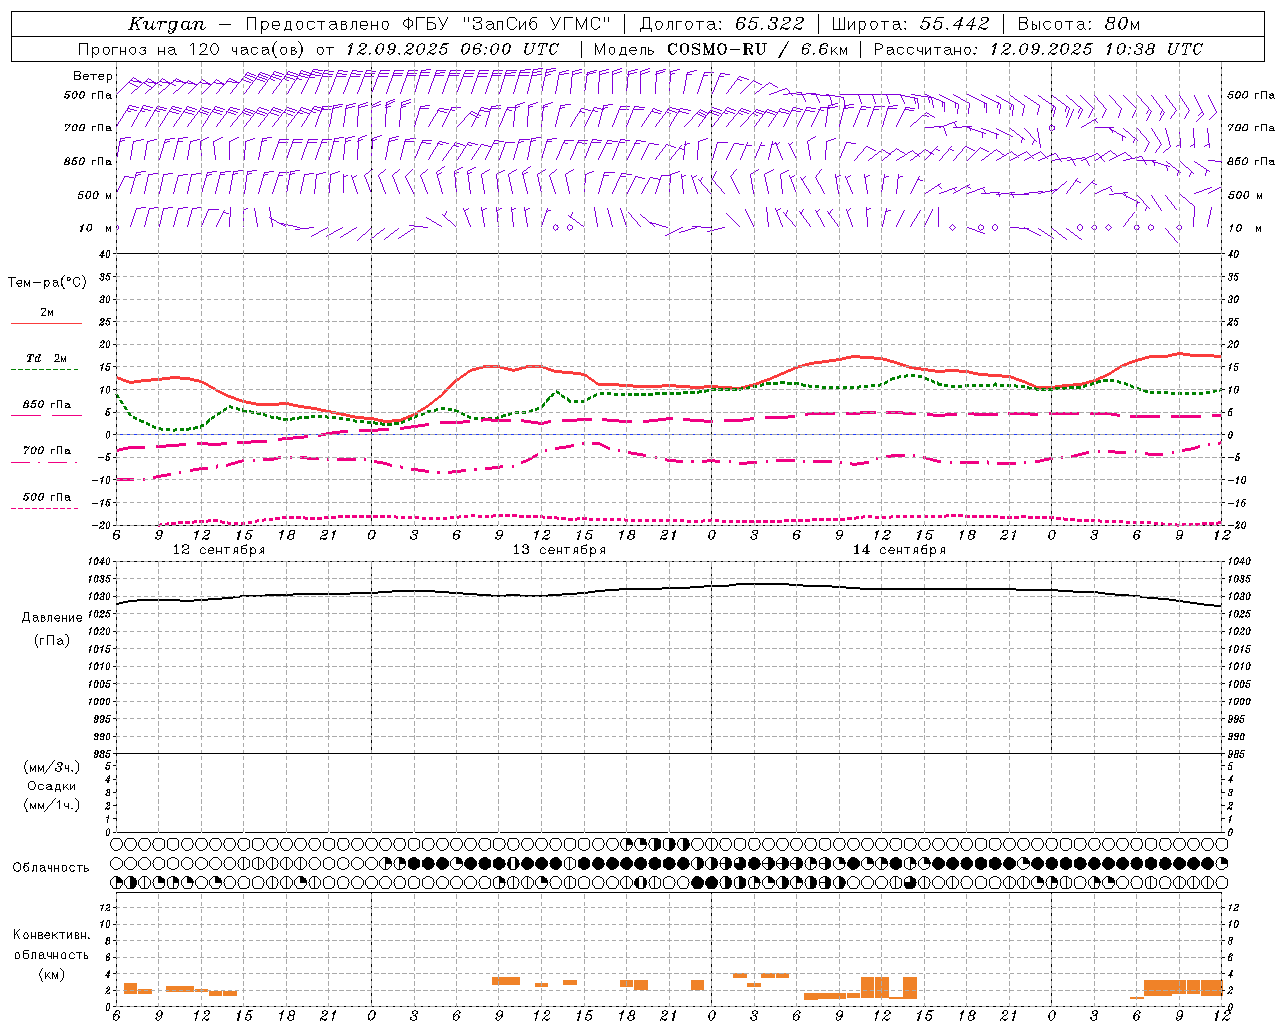
Task: Click the "Модель COSMO-RU / 6.6км" header text
Action: 721,49
